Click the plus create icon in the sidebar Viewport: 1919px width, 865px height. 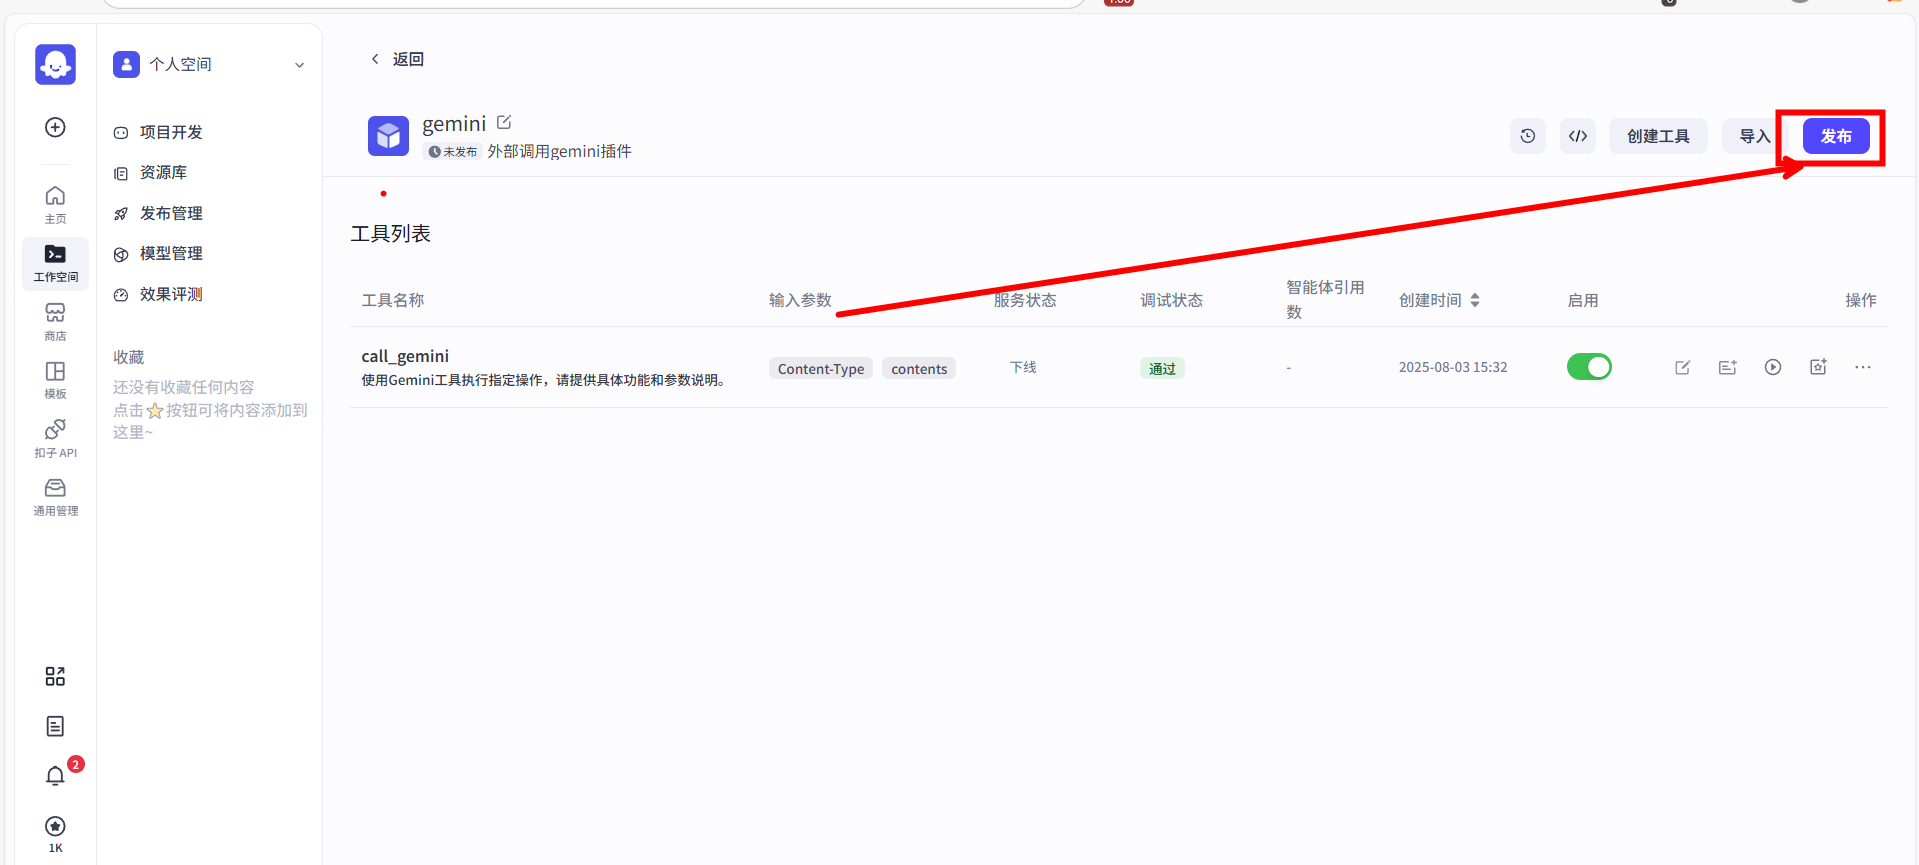tap(55, 127)
